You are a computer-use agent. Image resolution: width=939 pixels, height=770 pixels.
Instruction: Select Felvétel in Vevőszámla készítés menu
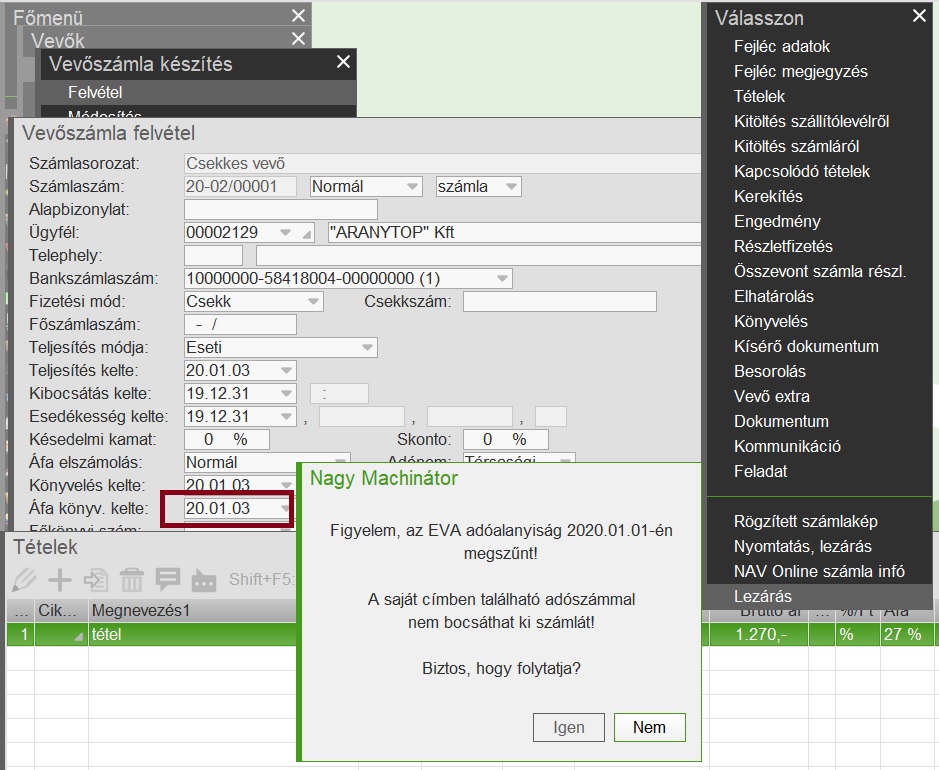198,92
